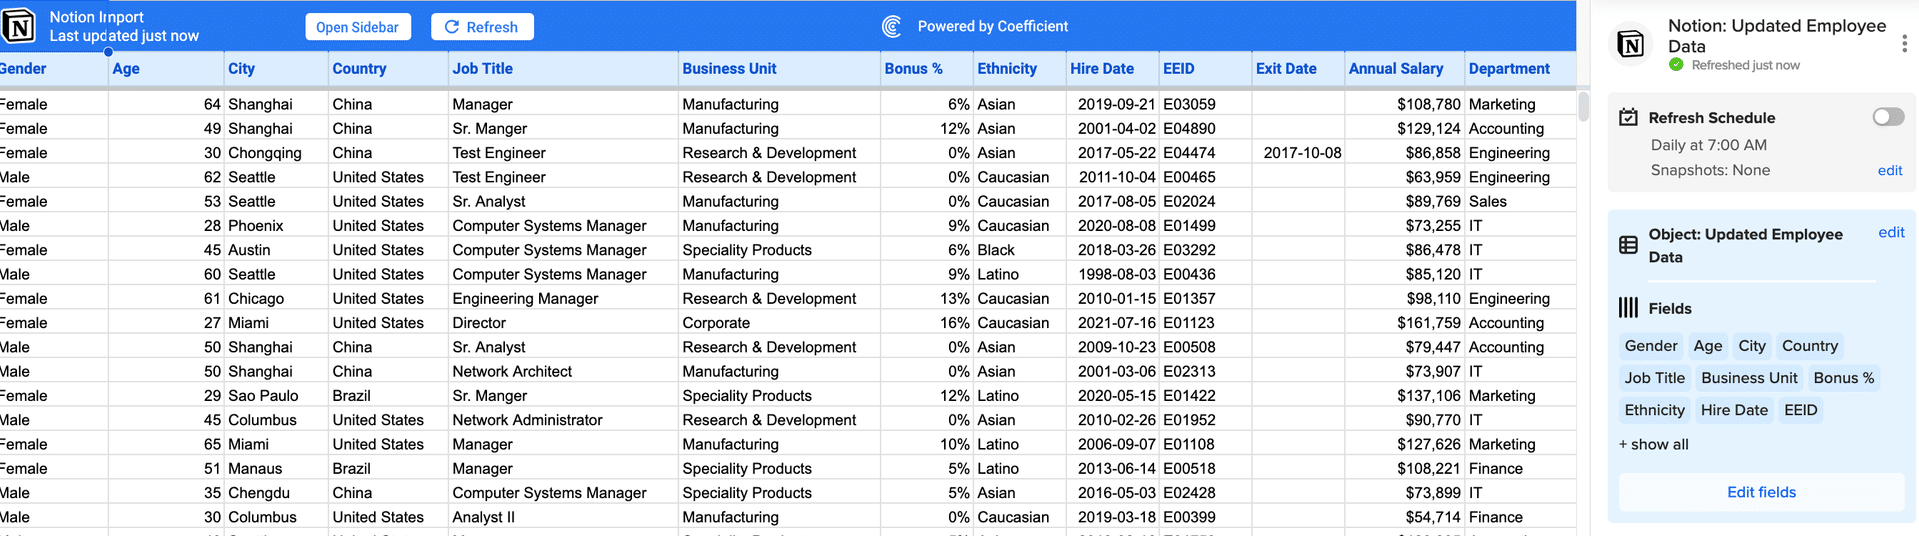This screenshot has height=536, width=1919.
Task: Click the Exit Date column header
Action: tap(1298, 69)
